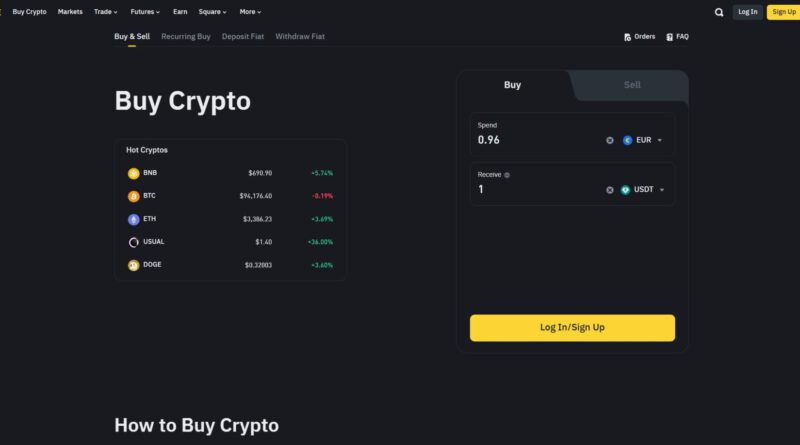Click the ETH coin icon
The image size is (800, 445).
pos(133,219)
